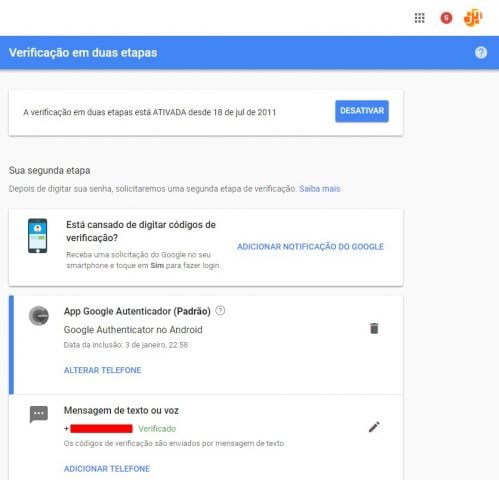The image size is (499, 480).
Task: Click ADICIONAR NOTIFICAÇÃO DO GOOGLE
Action: (310, 247)
